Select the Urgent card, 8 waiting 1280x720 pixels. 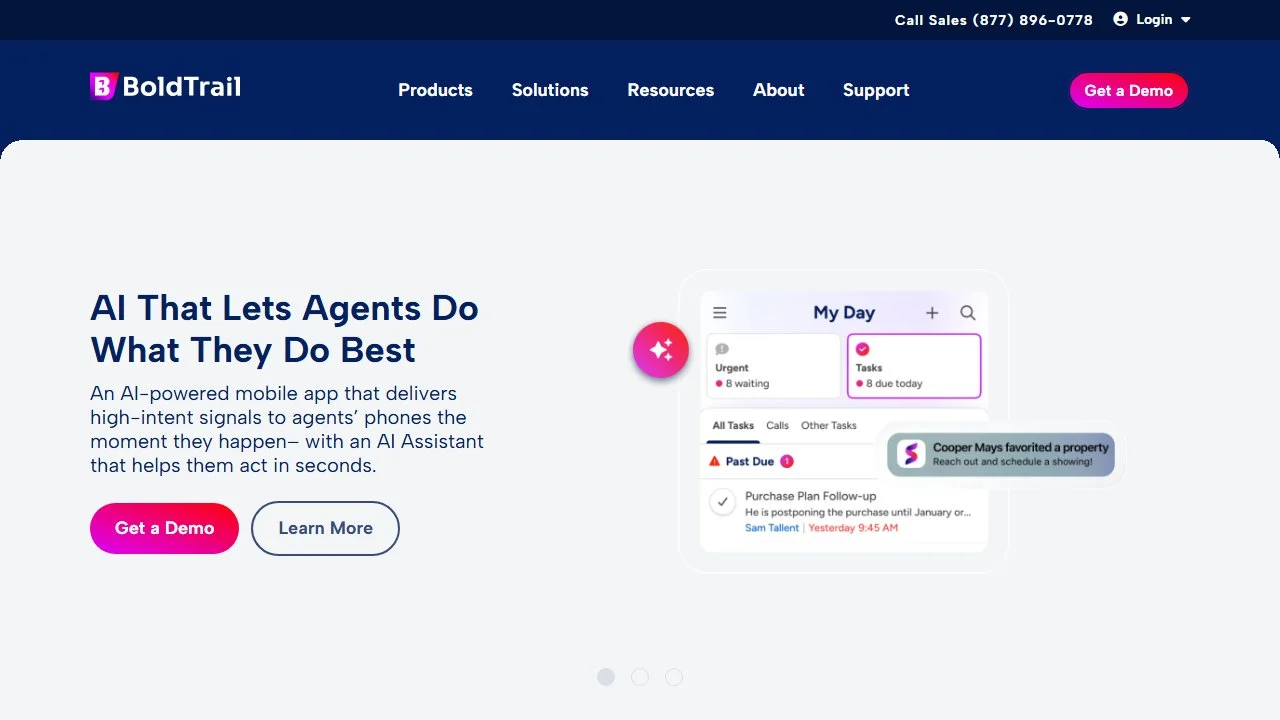click(773, 366)
